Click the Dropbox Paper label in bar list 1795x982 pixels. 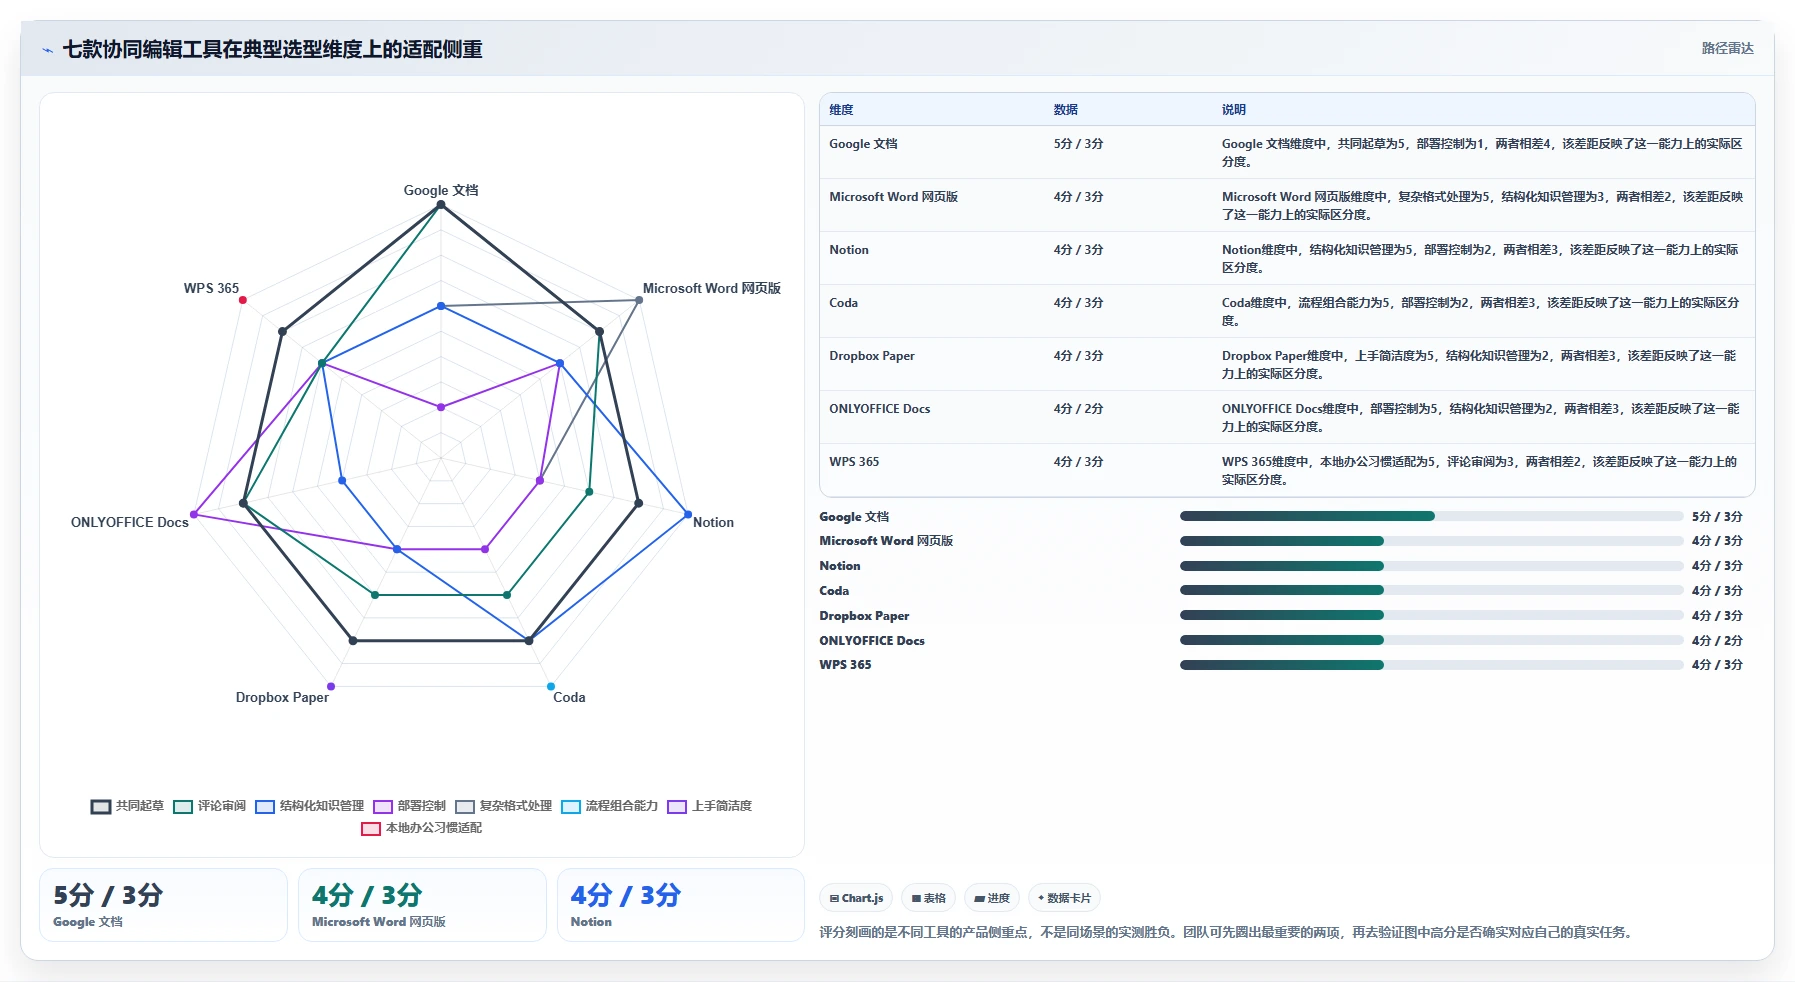click(864, 616)
